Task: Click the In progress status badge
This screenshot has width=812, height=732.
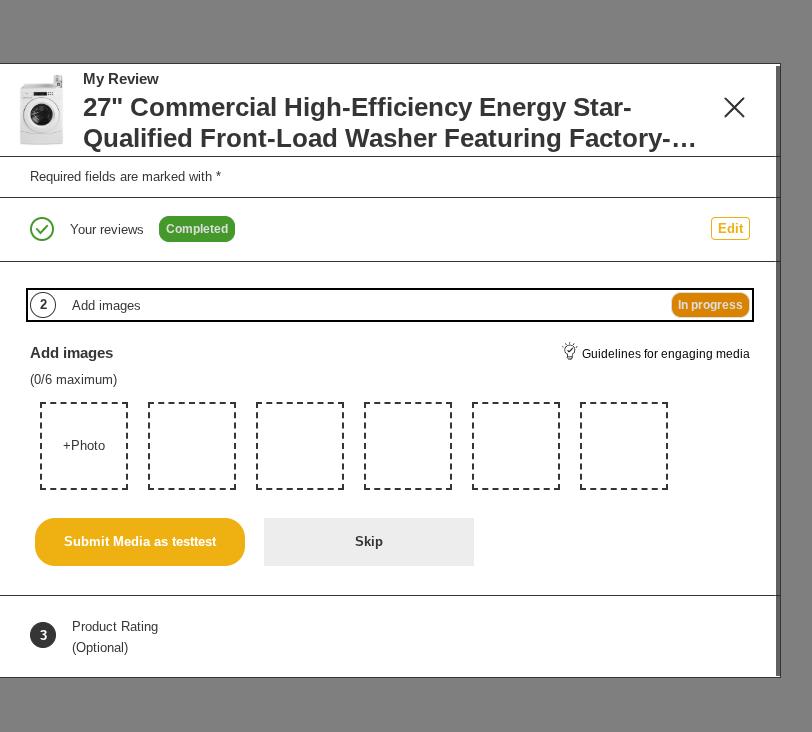Action: point(710,305)
